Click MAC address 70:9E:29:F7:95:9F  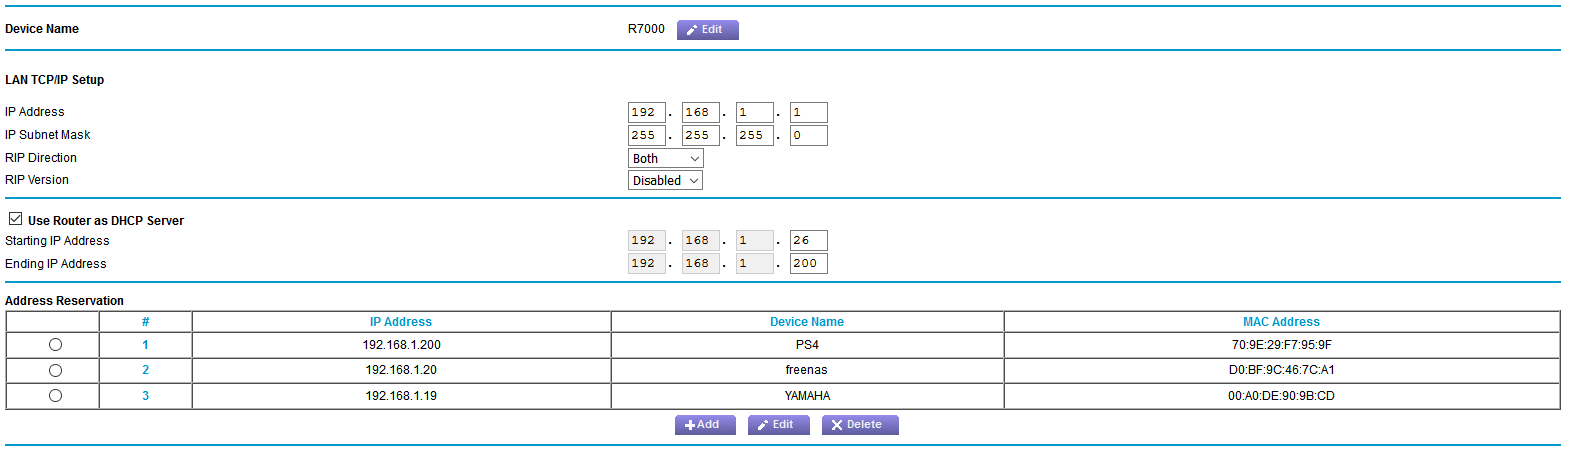tap(1281, 345)
